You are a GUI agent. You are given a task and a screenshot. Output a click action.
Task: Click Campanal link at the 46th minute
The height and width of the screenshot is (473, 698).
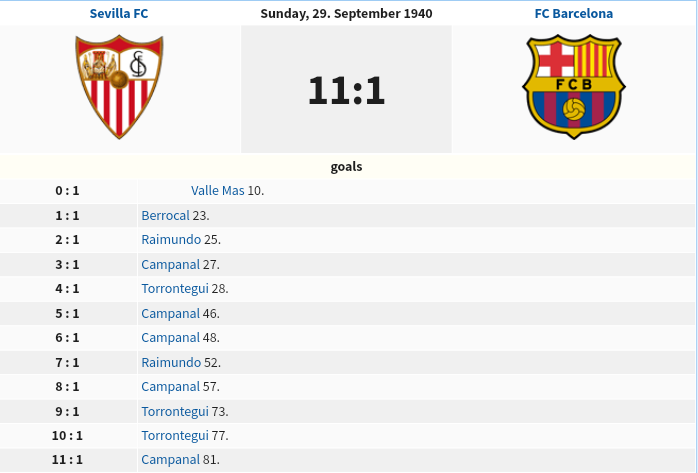coord(170,313)
